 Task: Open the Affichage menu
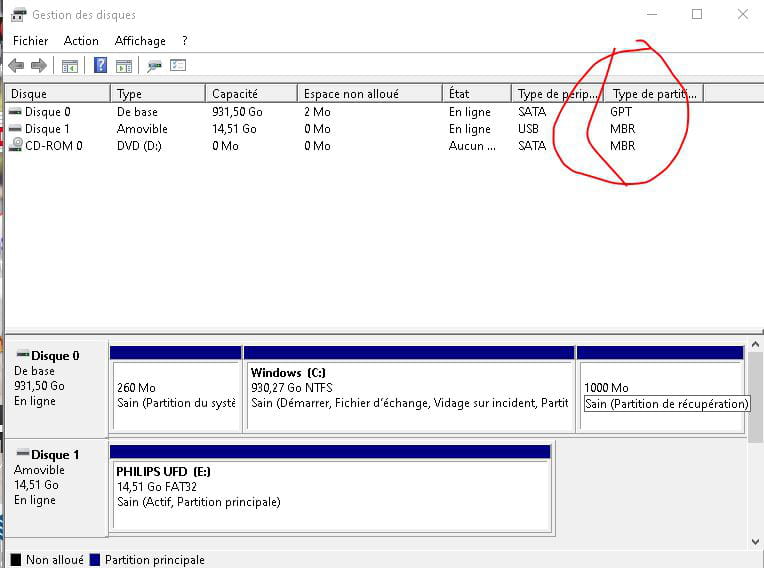click(140, 41)
